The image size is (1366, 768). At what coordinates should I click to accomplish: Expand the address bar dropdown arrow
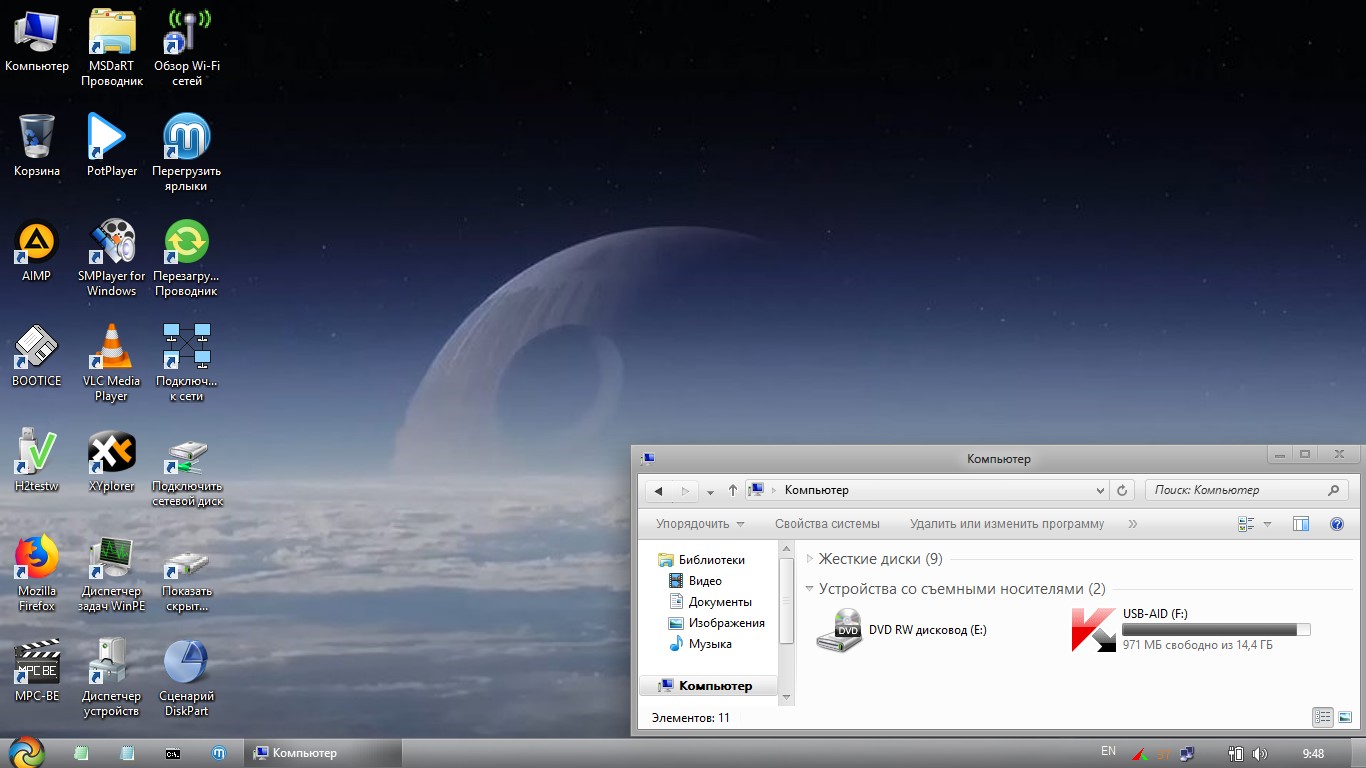click(x=1100, y=490)
